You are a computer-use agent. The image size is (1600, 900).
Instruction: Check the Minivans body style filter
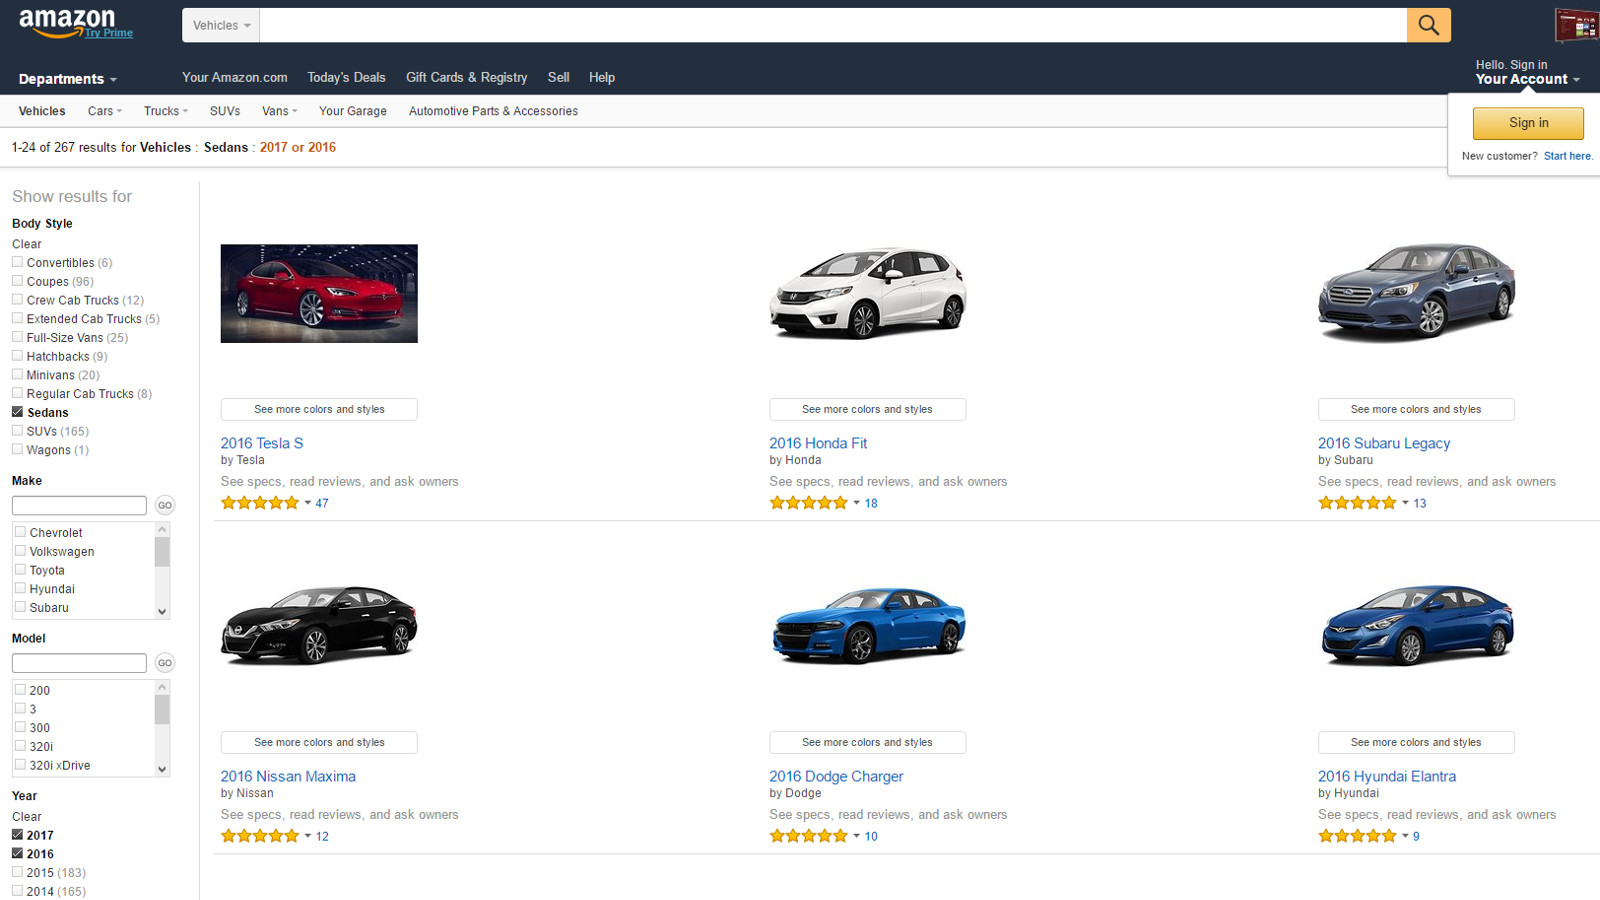[17, 374]
